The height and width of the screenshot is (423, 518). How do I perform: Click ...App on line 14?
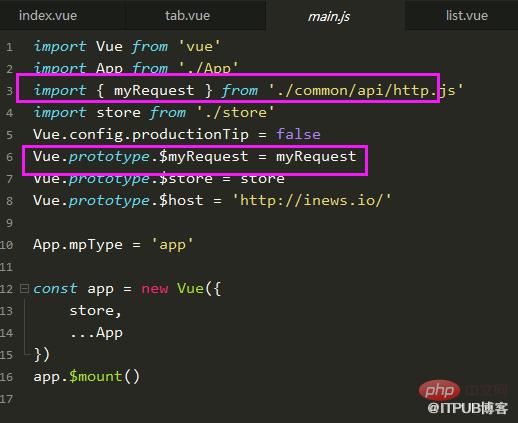[x=96, y=333]
